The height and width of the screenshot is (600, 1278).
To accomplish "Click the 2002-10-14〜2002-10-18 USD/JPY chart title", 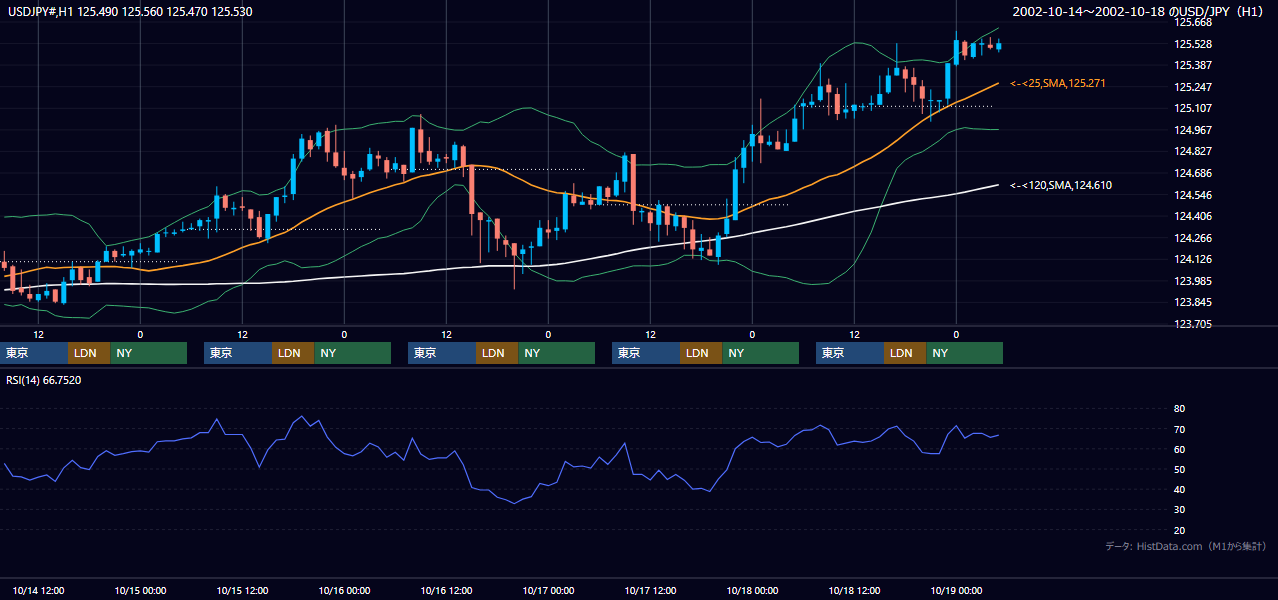I will pyautogui.click(x=1140, y=11).
